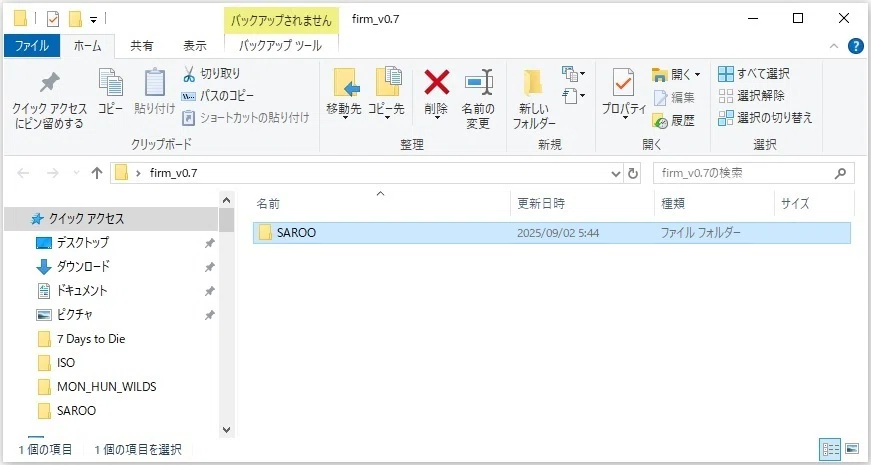Open the Help question mark icon
The width and height of the screenshot is (871, 465).
856,47
